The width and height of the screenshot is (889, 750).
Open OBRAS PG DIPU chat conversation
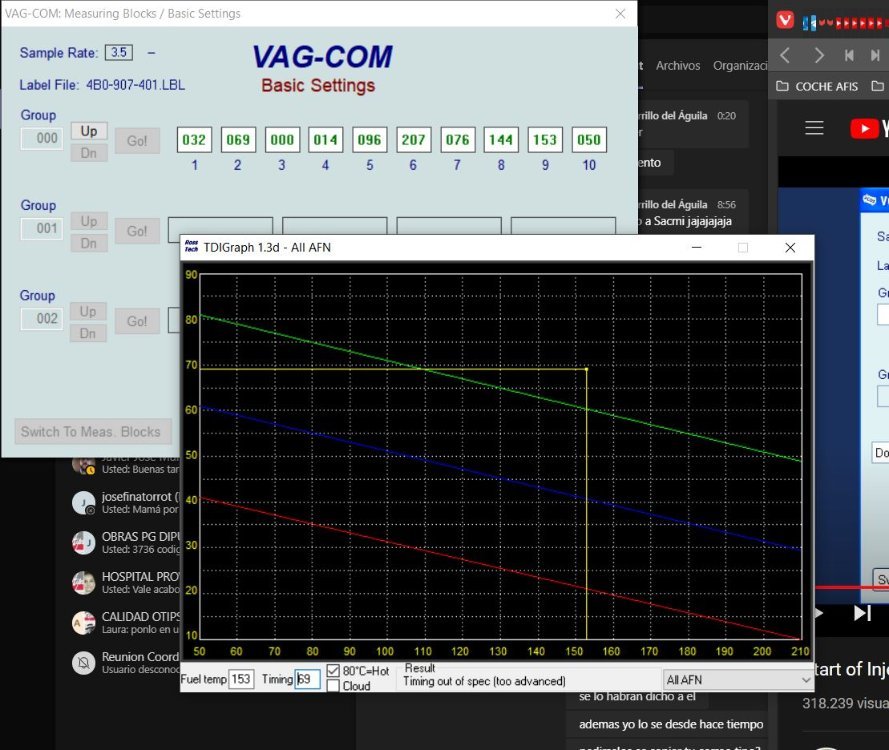pos(125,543)
